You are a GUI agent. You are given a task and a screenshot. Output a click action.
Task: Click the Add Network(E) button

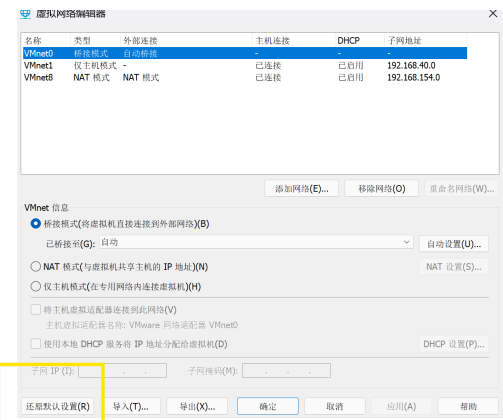click(302, 189)
